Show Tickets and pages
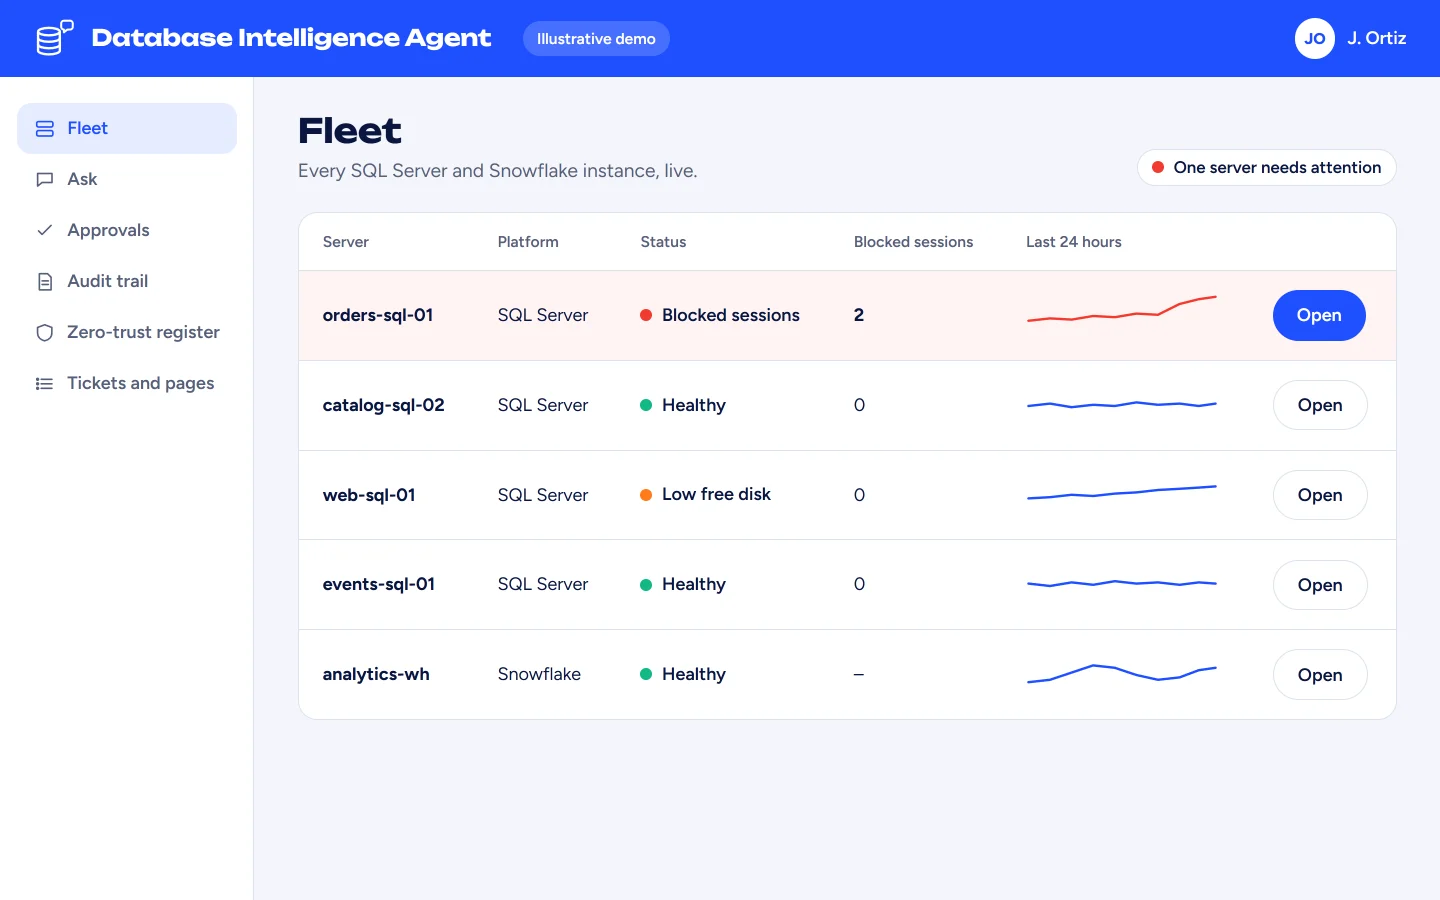 coord(127,383)
